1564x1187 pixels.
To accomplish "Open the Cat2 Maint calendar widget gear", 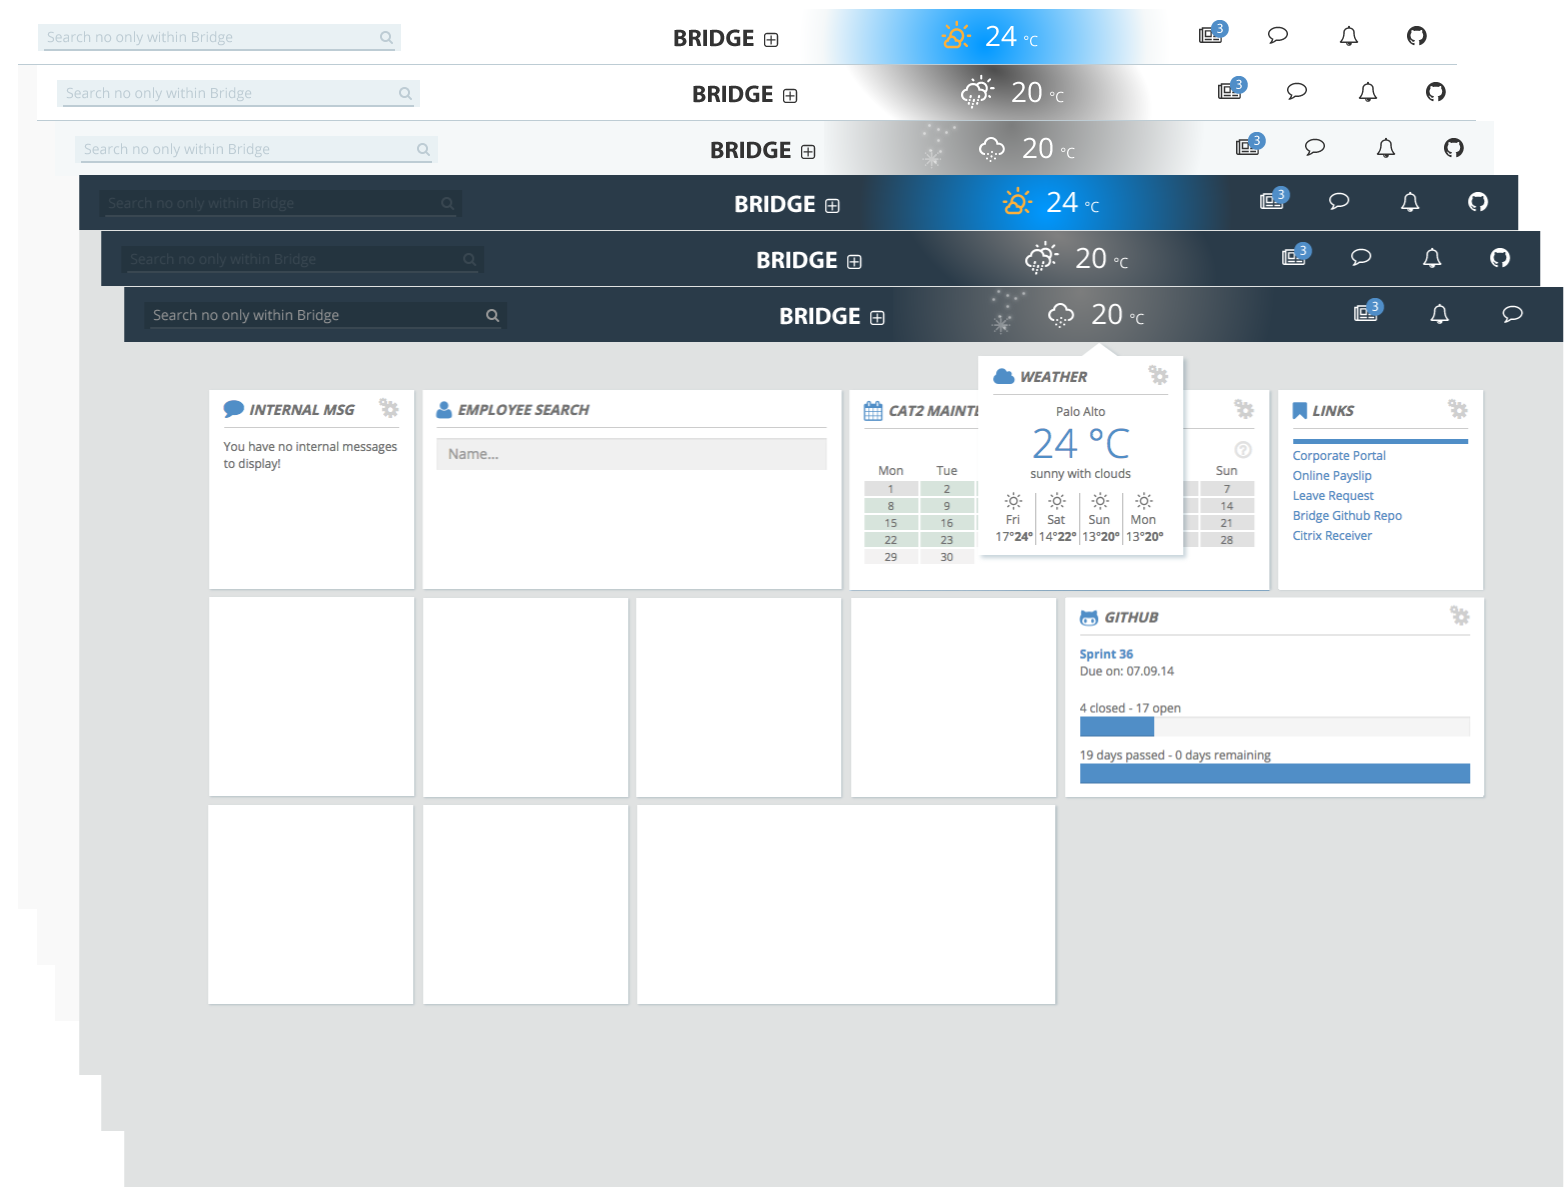I will pyautogui.click(x=1244, y=409).
